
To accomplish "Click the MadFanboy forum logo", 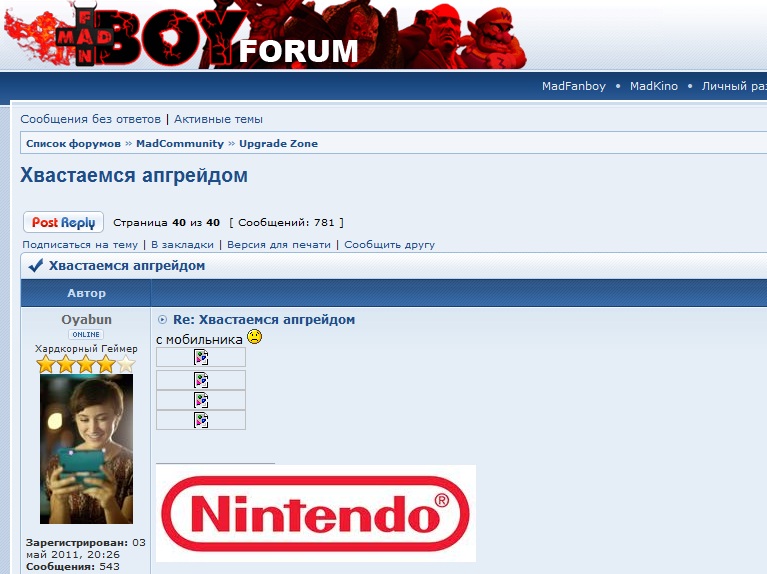I will coord(180,36).
